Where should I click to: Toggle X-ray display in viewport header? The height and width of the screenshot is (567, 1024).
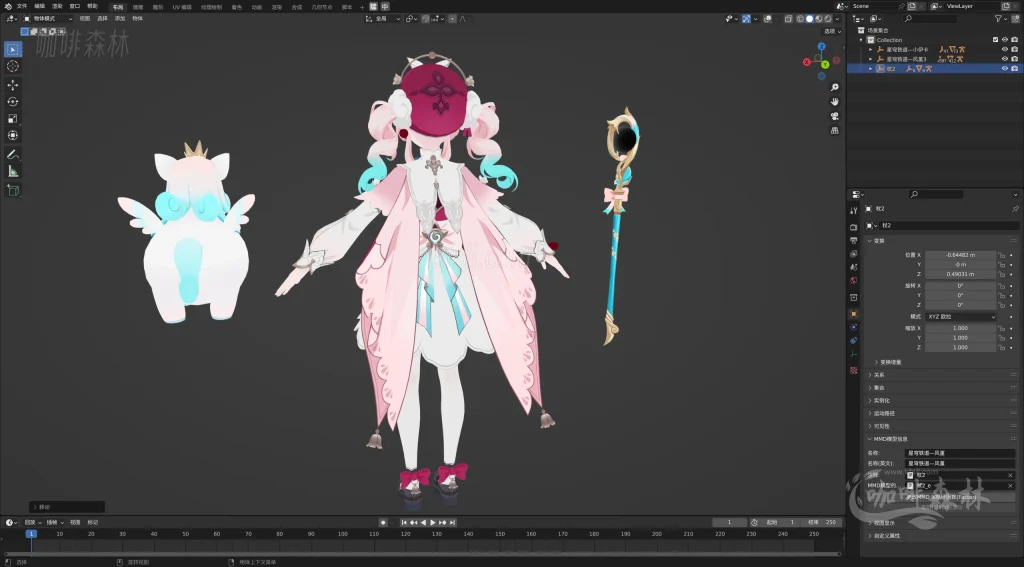[789, 19]
